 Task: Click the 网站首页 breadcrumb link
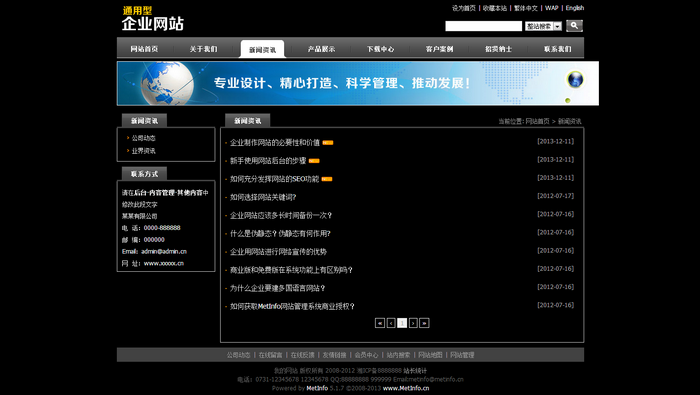point(537,121)
